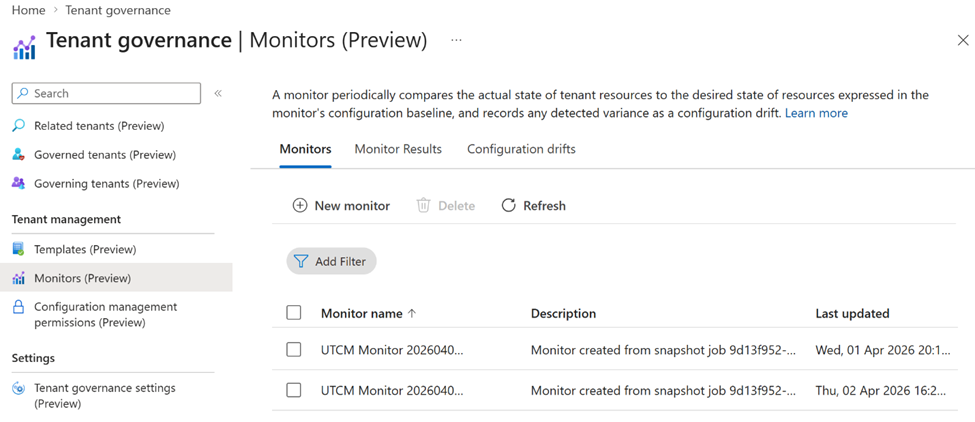Check the second UTCM Monitor row
The width and height of the screenshot is (975, 422).
click(294, 390)
